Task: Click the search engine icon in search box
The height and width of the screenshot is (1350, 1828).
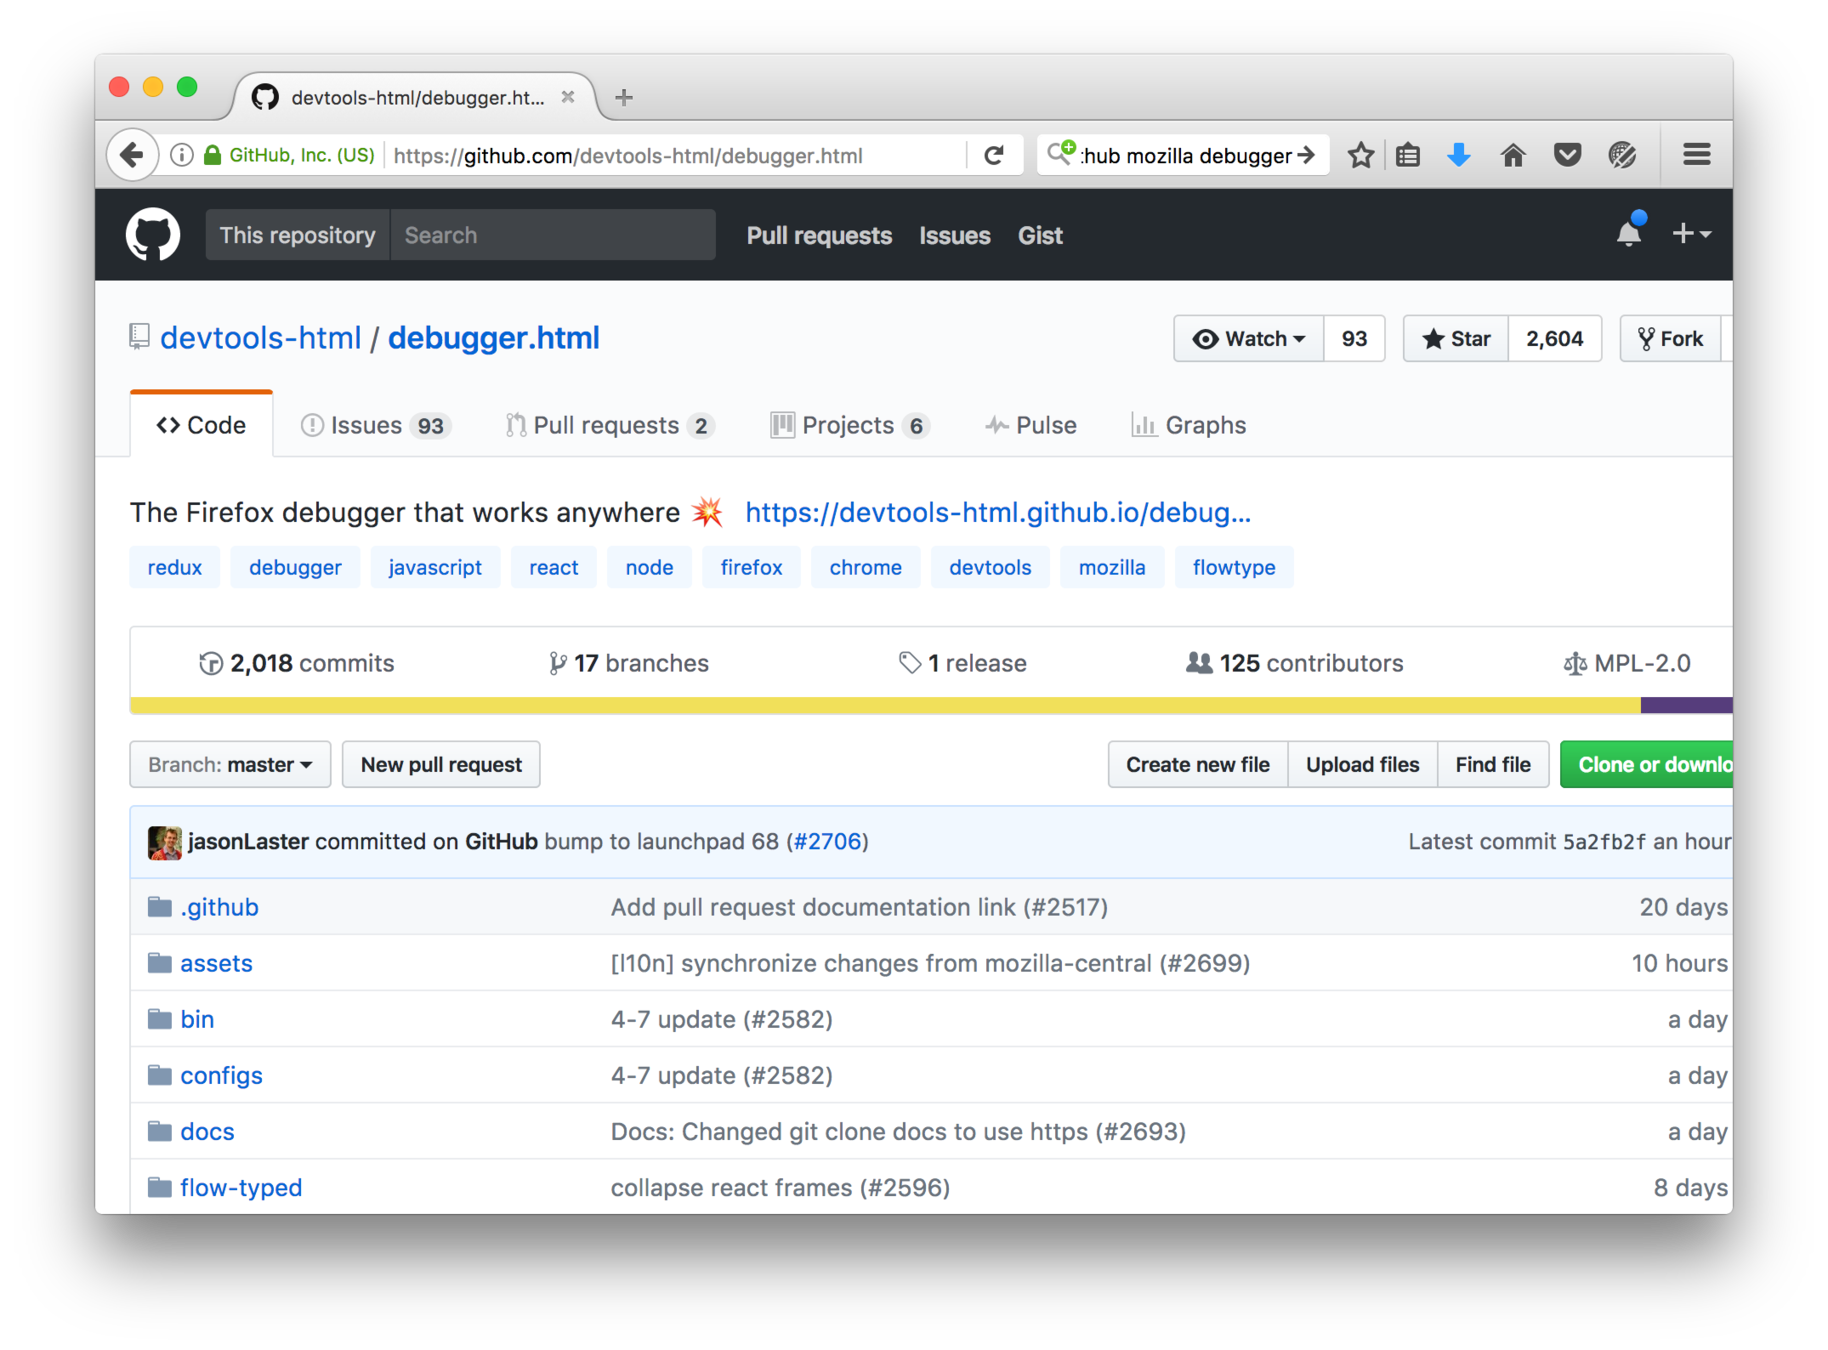Action: point(1061,152)
